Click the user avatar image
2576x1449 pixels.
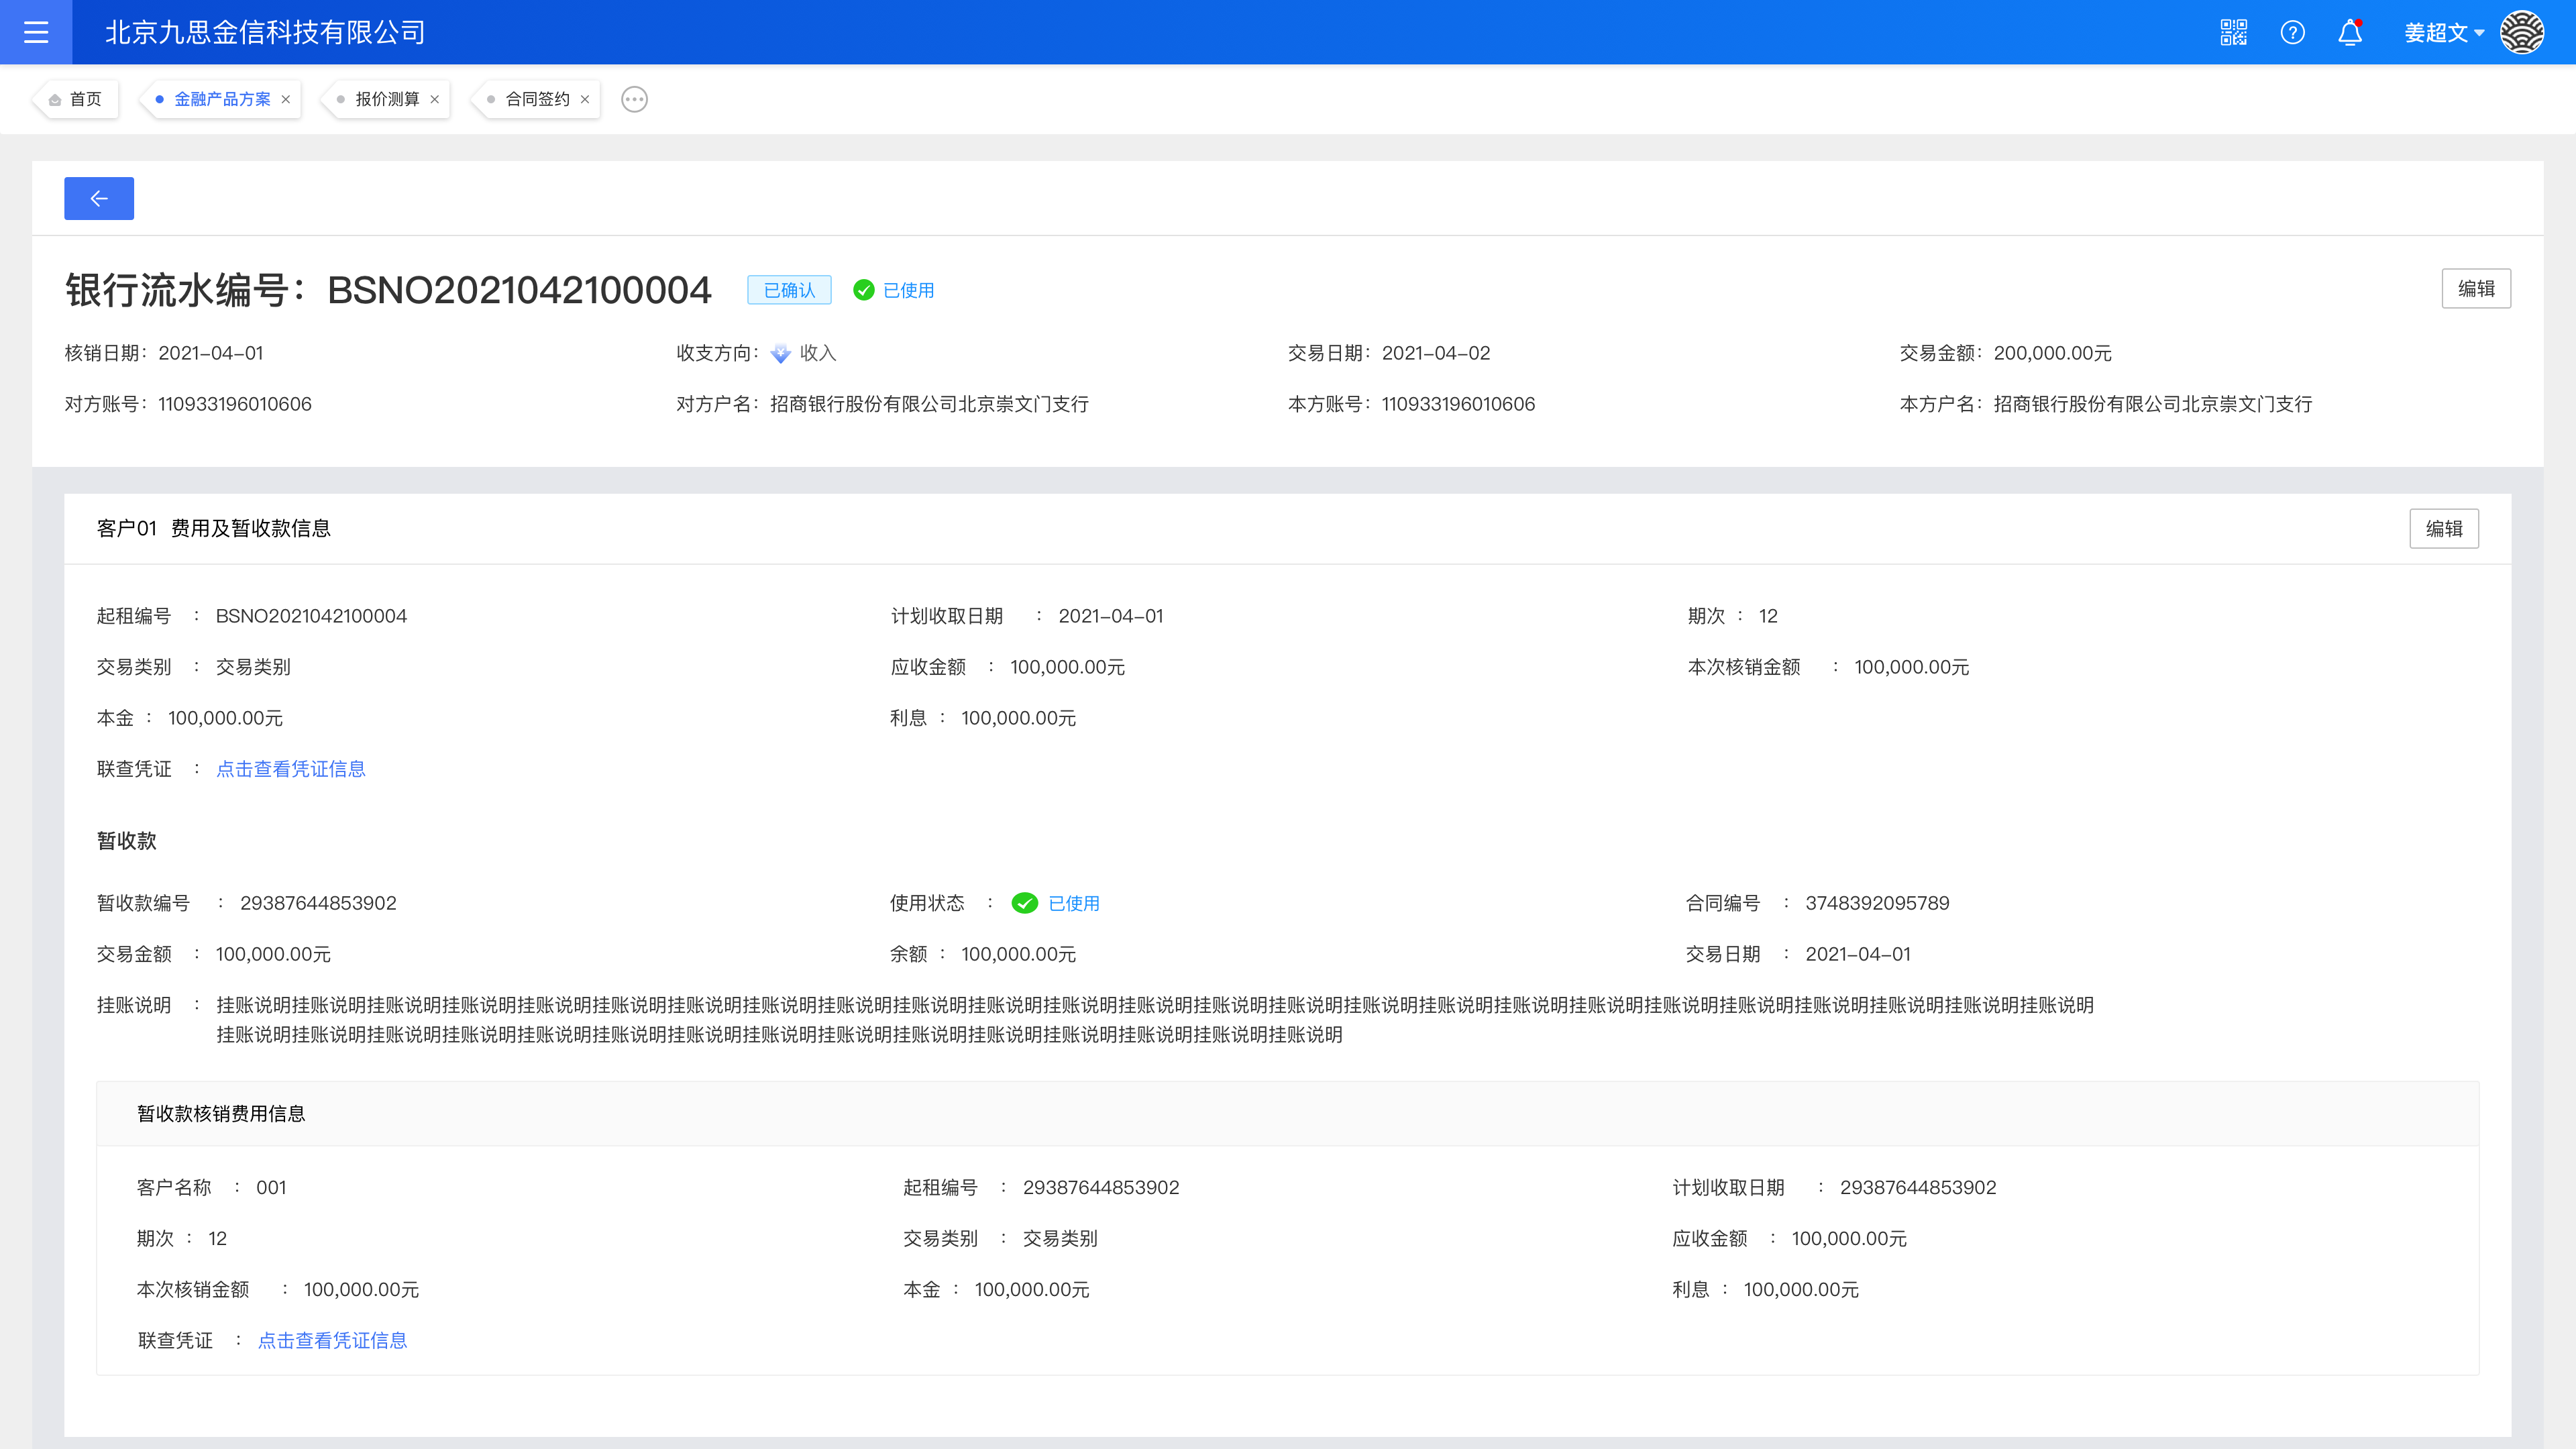(x=2522, y=32)
